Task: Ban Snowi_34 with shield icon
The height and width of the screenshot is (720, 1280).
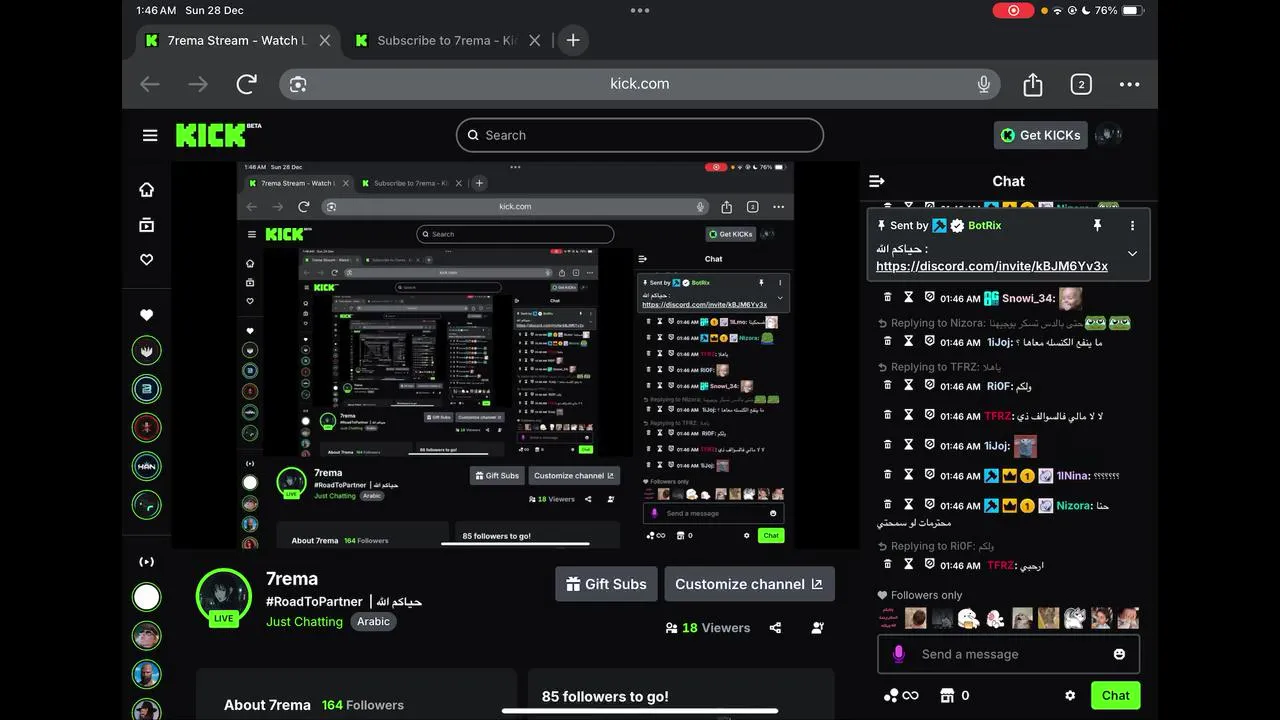Action: (x=929, y=298)
